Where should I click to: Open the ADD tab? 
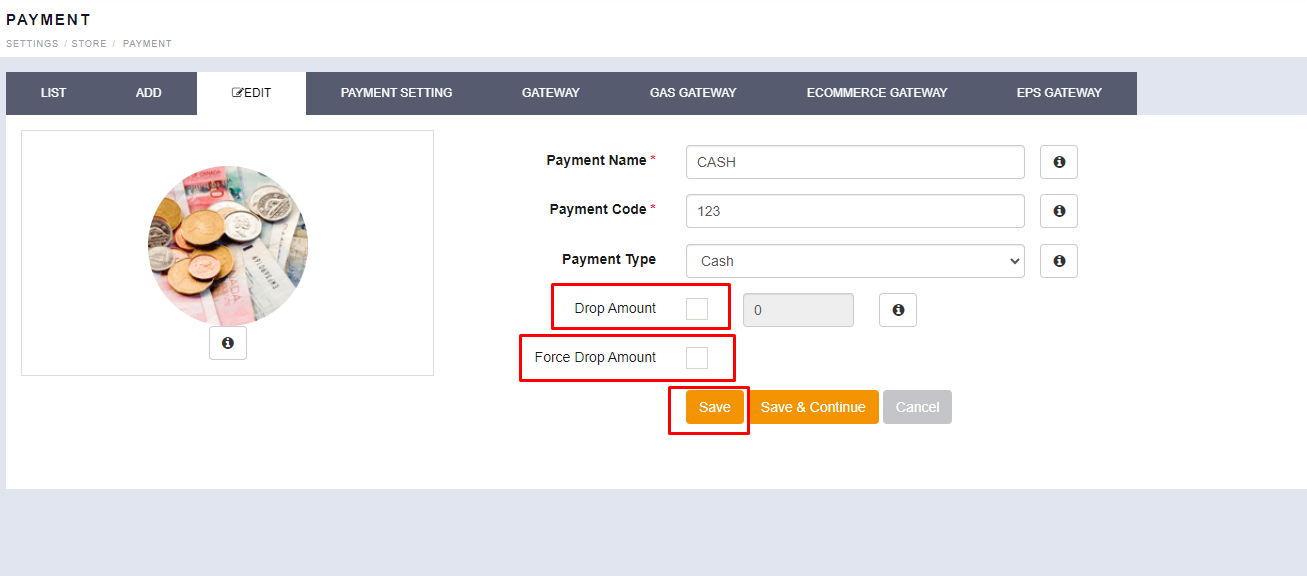pyautogui.click(x=149, y=93)
